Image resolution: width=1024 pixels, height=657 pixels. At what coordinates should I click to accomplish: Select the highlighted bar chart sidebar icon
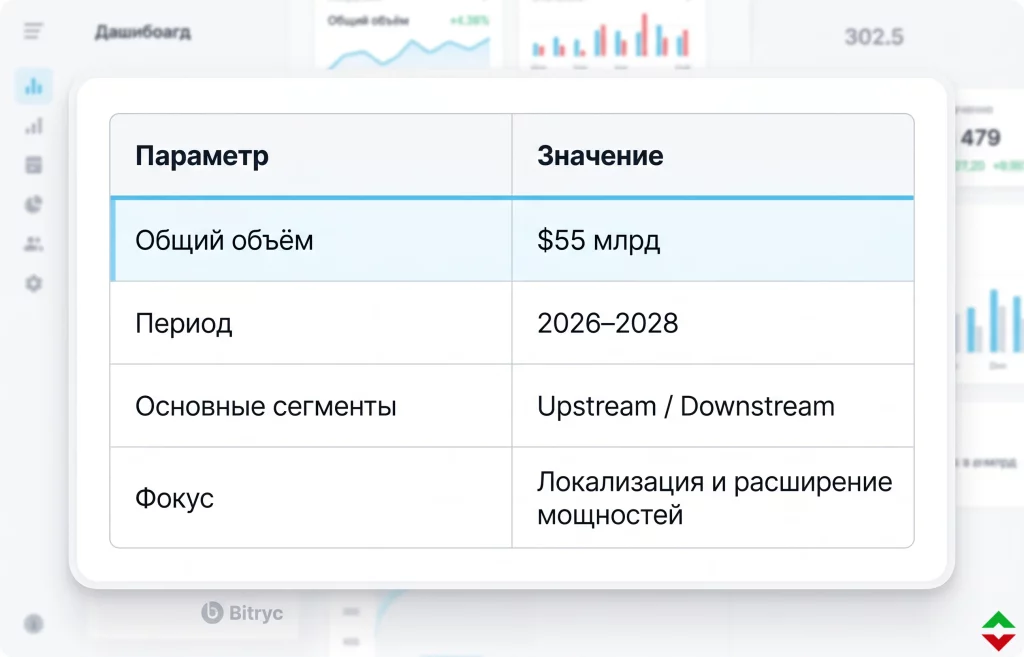(34, 86)
